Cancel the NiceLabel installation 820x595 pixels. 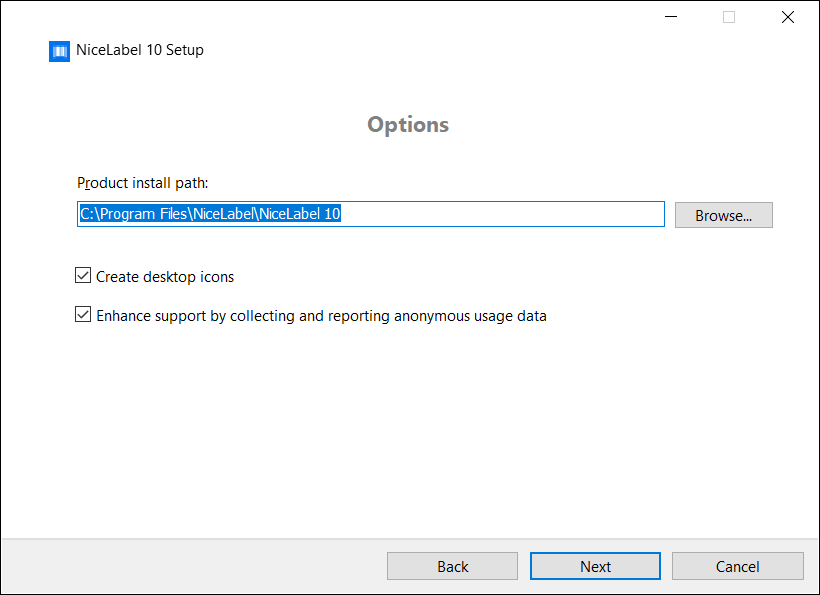[x=737, y=566]
